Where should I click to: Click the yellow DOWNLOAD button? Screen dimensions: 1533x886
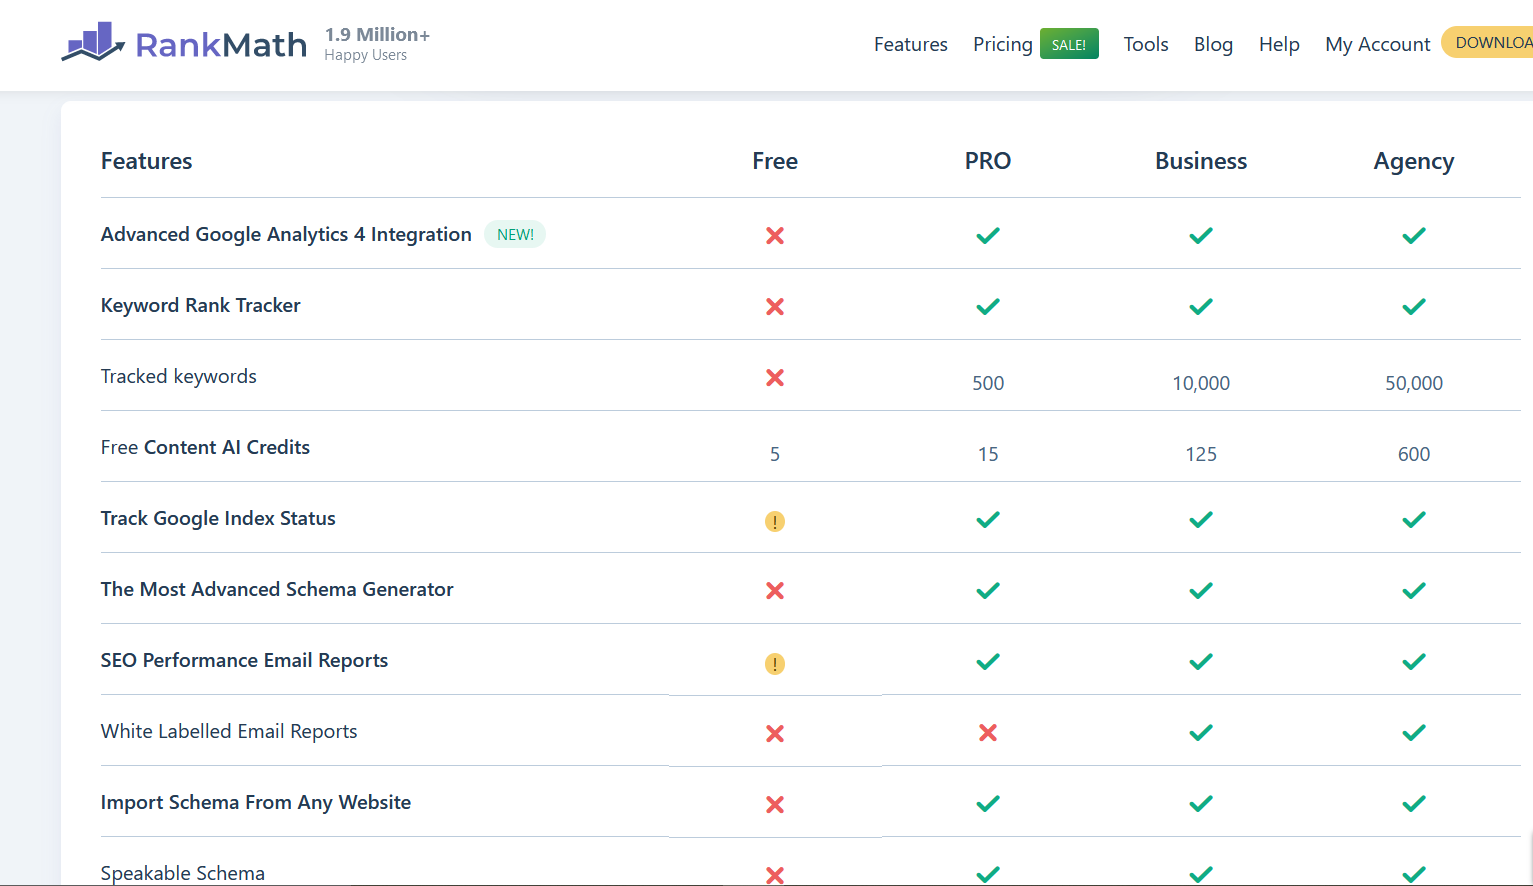(1488, 42)
